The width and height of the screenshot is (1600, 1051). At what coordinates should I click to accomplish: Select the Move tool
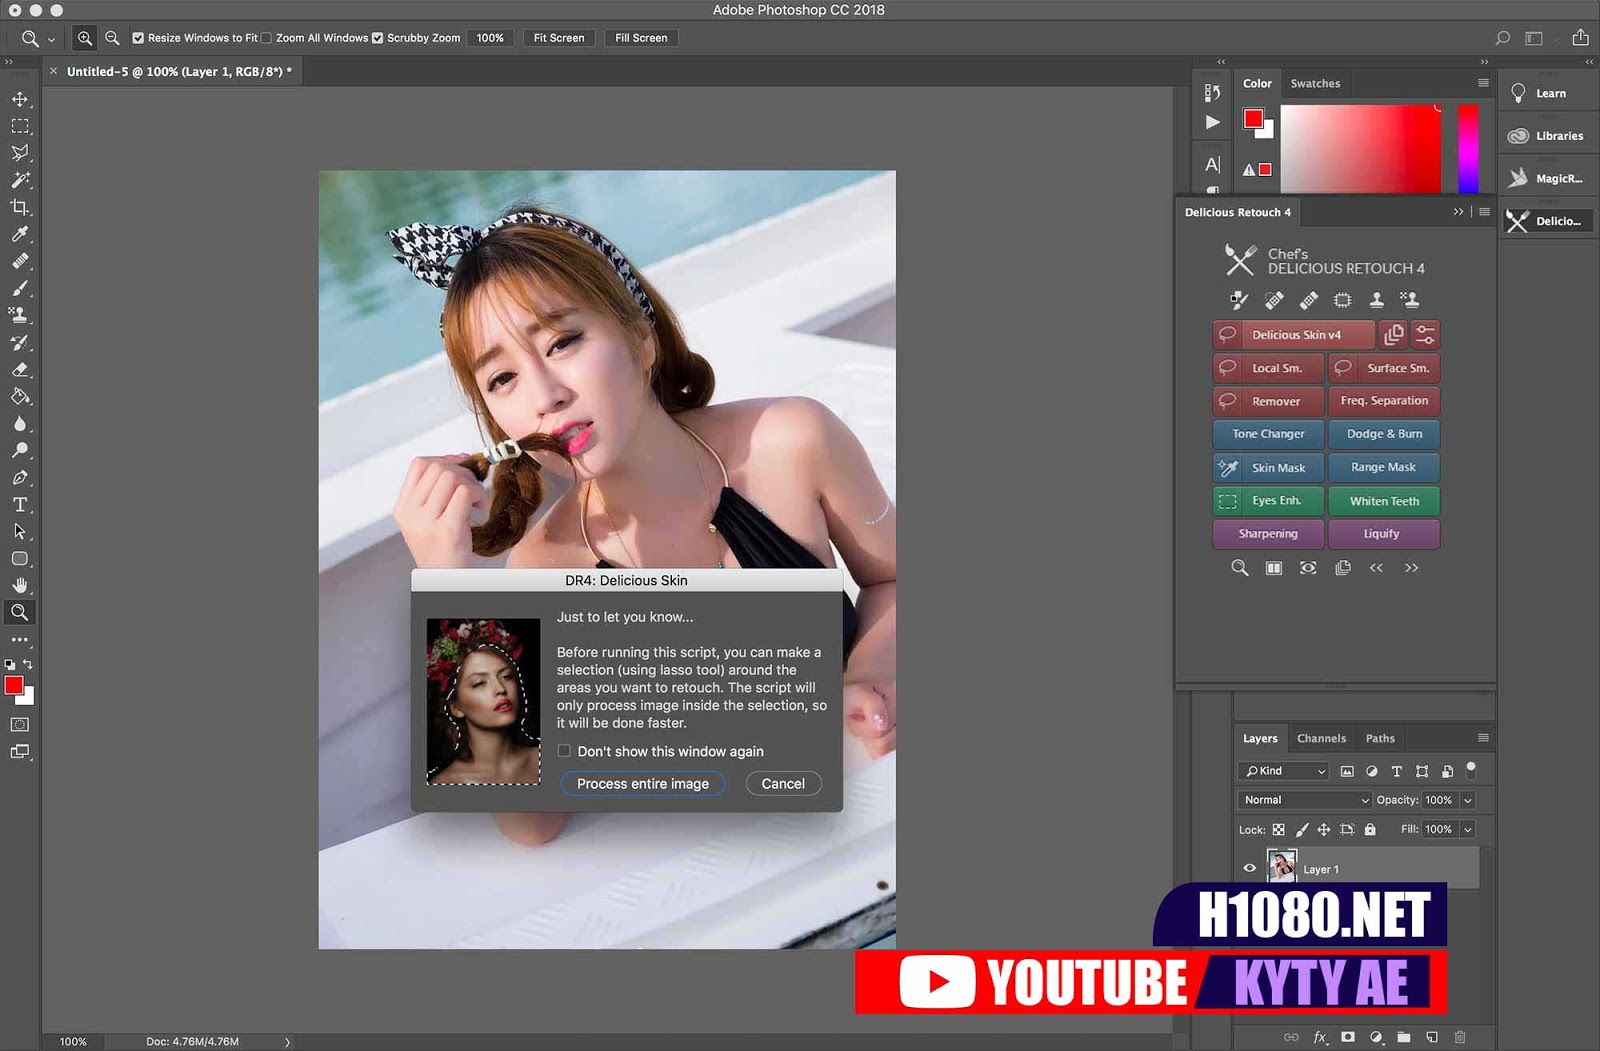point(20,99)
